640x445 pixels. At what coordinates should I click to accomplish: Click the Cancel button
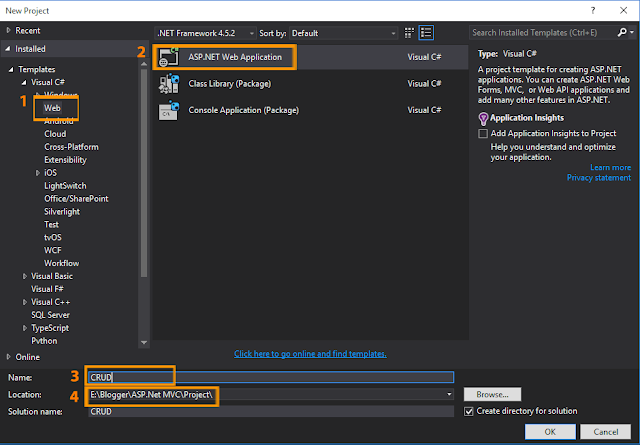[x=606, y=432]
